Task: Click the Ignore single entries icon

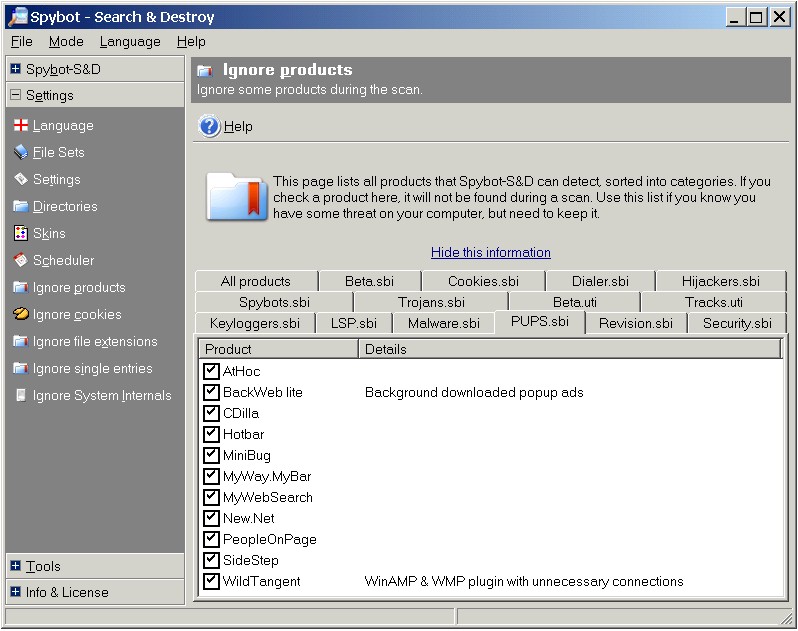Action: (20, 368)
